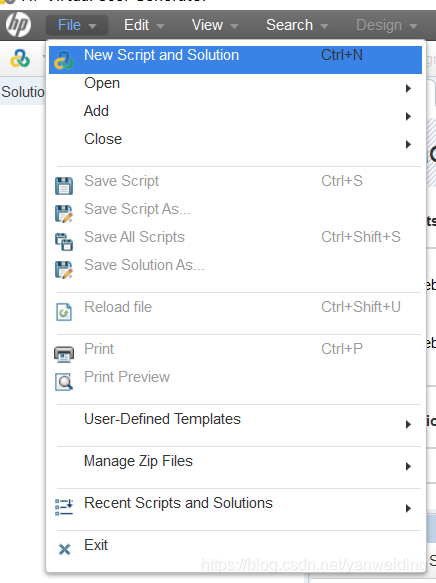Click the Exit X icon
436x583 pixels.
tap(64, 549)
